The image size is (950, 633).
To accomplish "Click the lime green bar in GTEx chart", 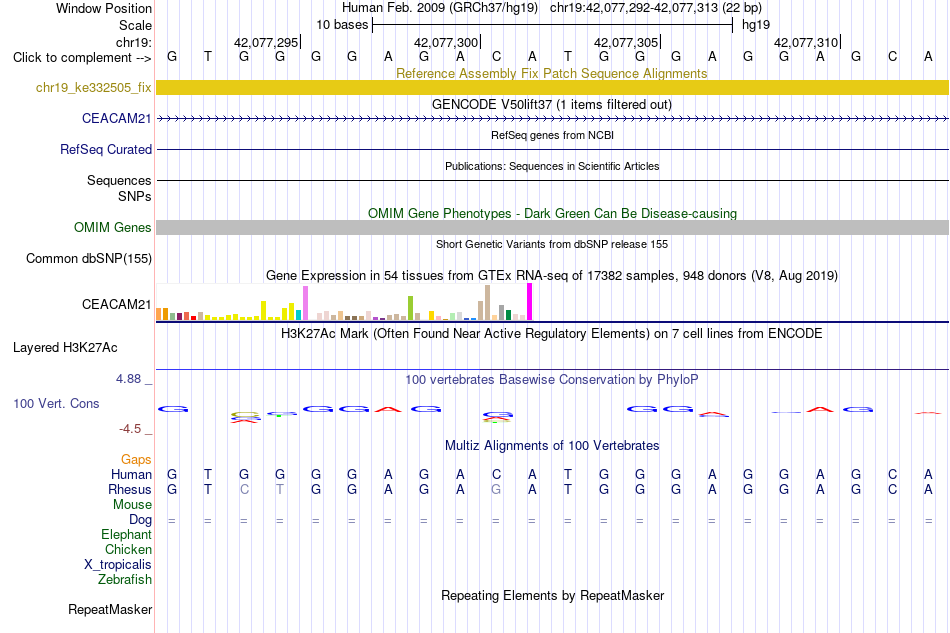I will coord(410,308).
